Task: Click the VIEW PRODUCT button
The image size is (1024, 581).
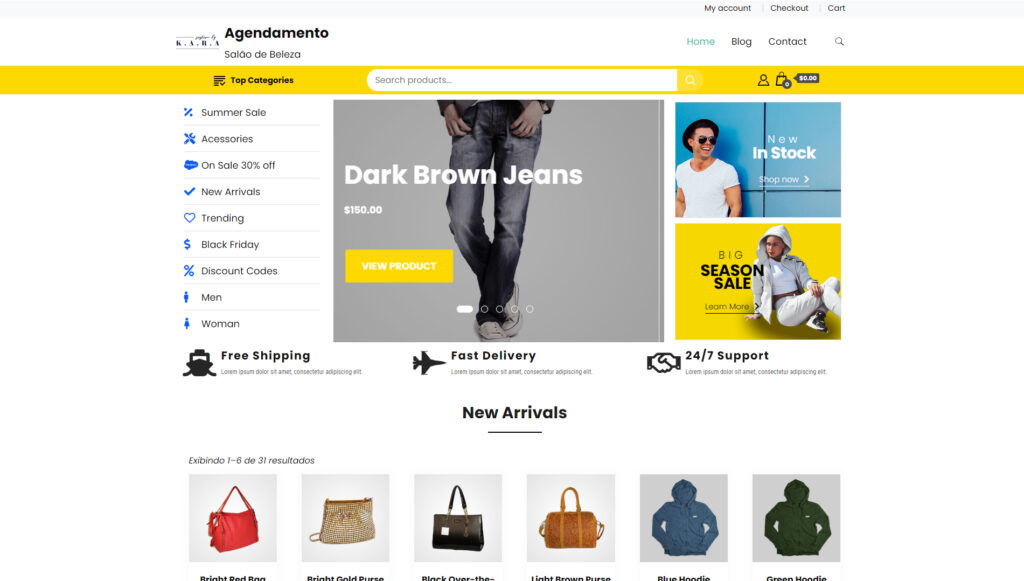Action: pyautogui.click(x=399, y=266)
